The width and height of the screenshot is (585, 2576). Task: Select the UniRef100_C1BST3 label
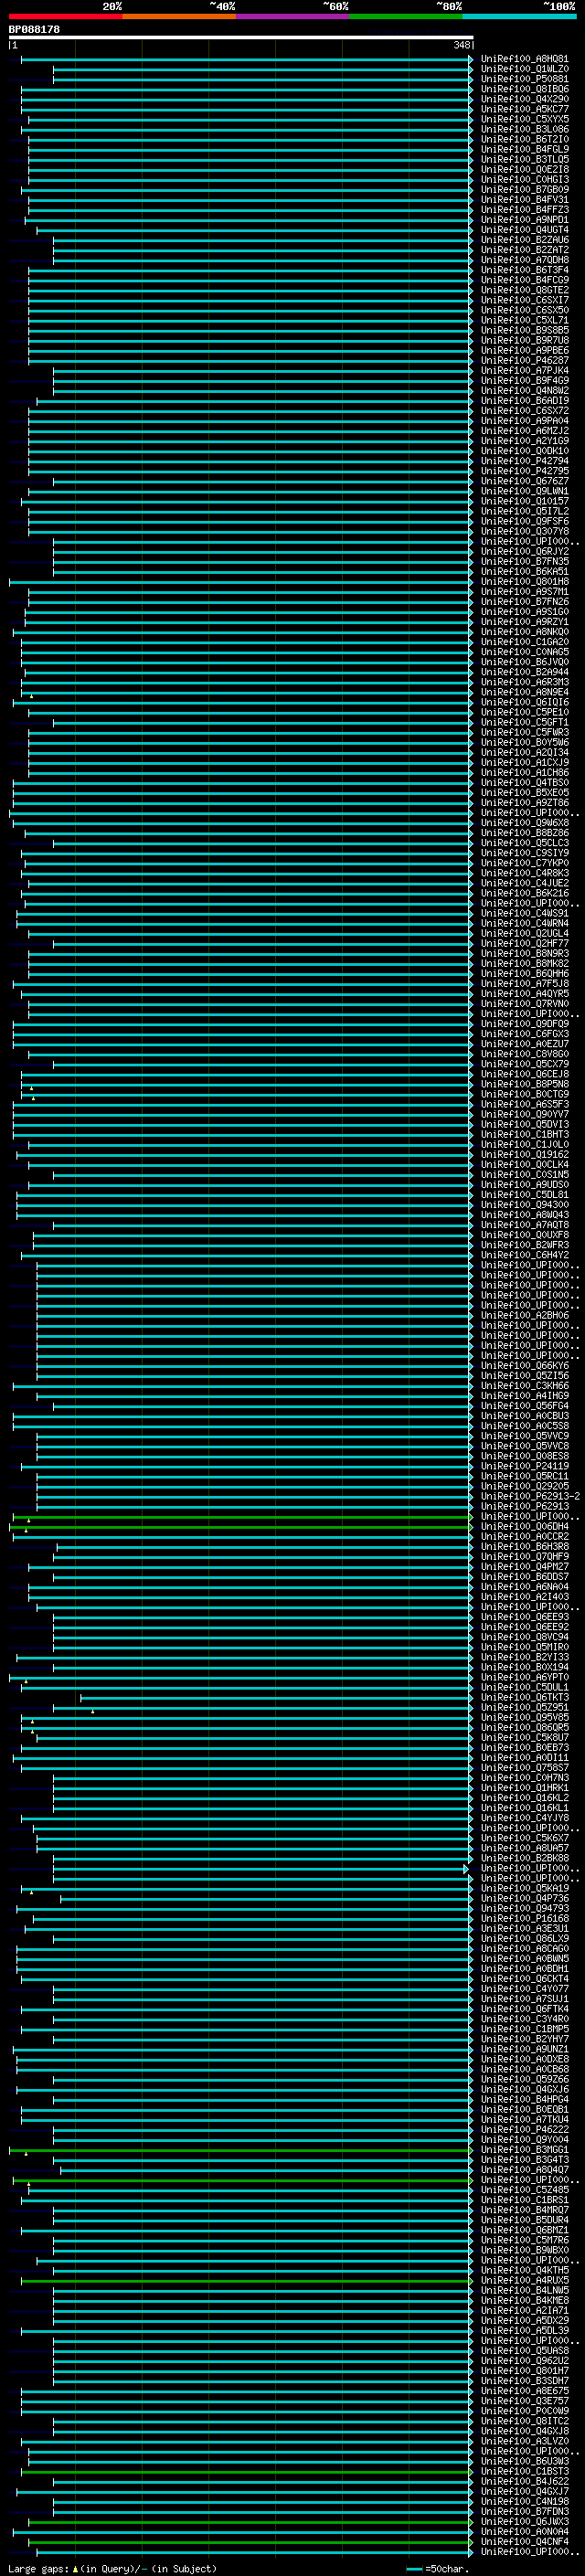(x=524, y=2470)
